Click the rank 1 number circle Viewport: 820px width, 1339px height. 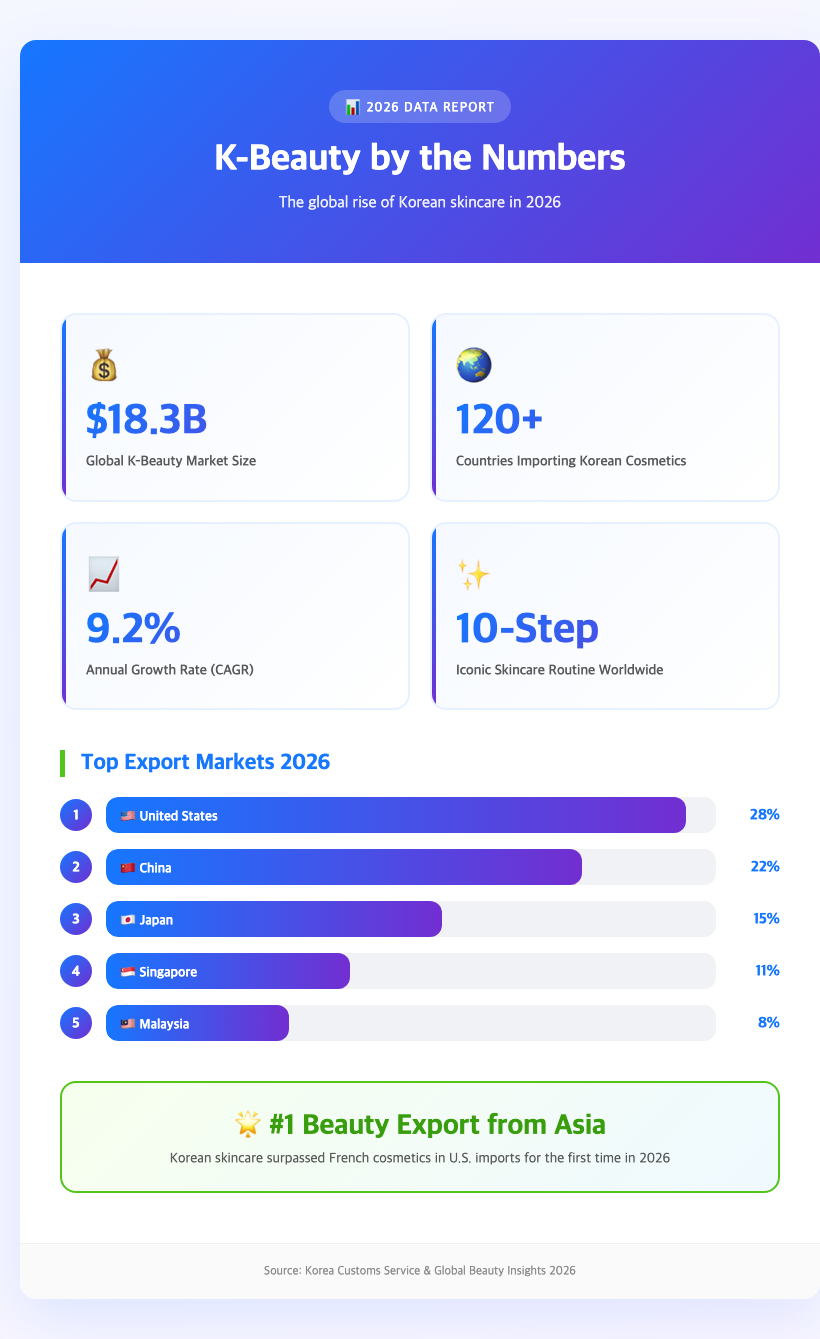76,815
